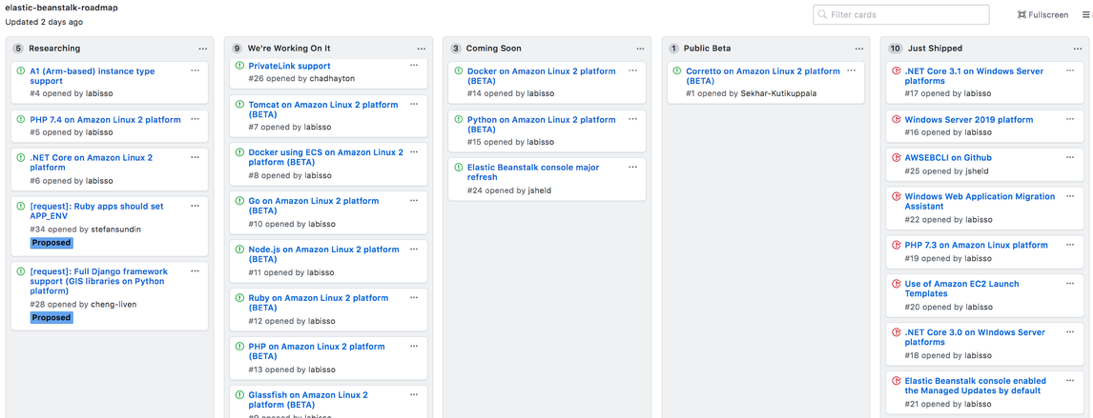Click open issue icon on Elastic Beanstalk refresh card
The height and width of the screenshot is (418, 1093).
[x=458, y=168]
